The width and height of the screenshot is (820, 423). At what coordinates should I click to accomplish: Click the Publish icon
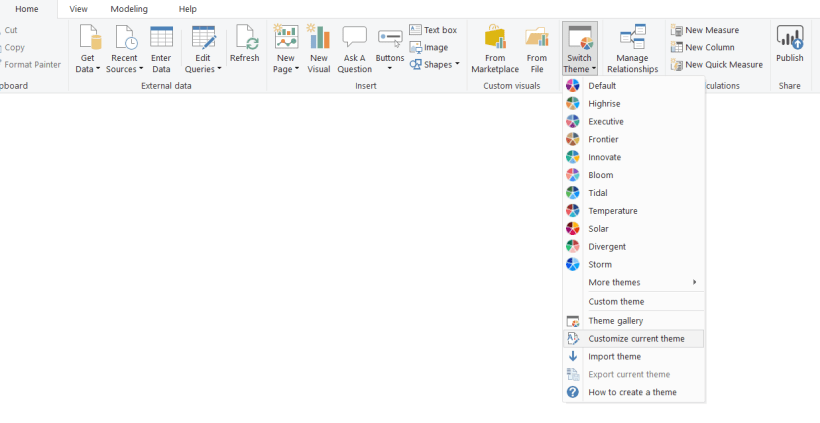(790, 38)
